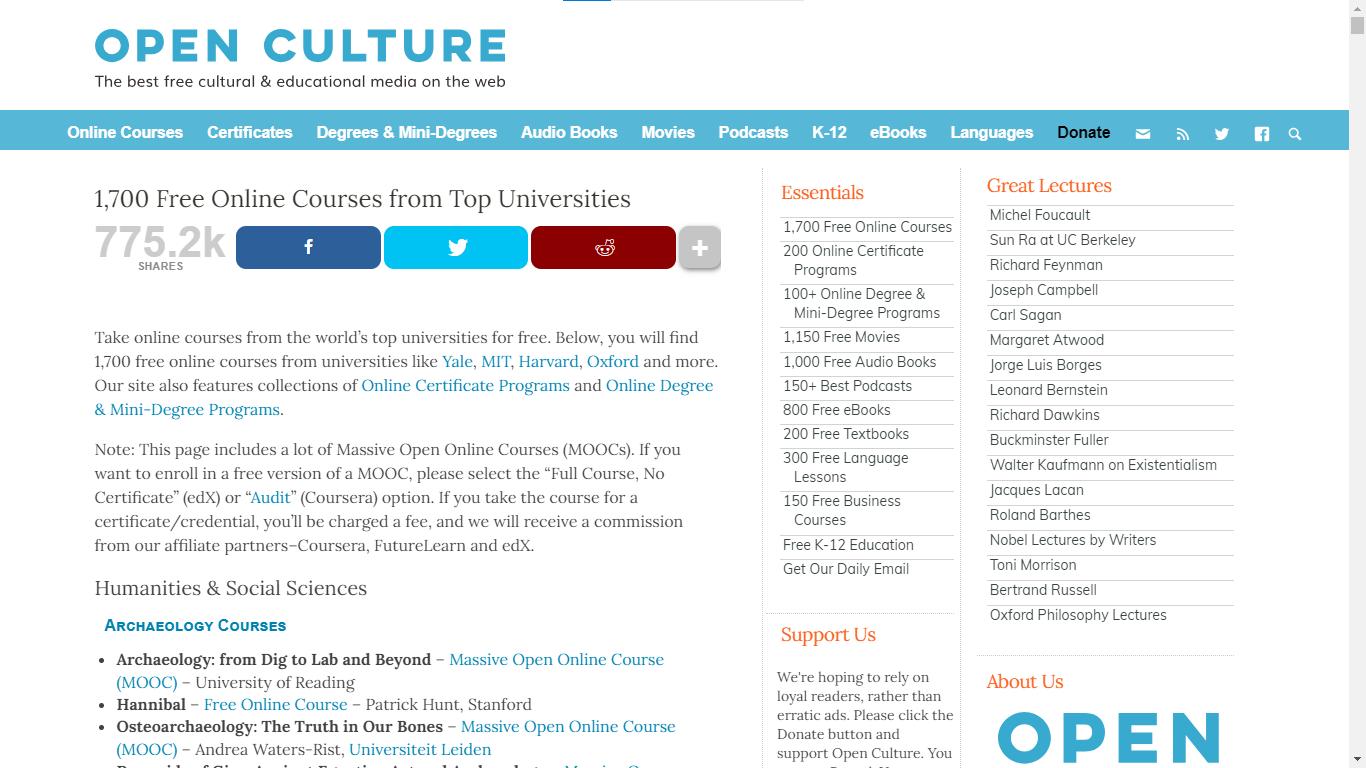Open the Twitter icon in navbar
The height and width of the screenshot is (768, 1366).
coord(1222,133)
